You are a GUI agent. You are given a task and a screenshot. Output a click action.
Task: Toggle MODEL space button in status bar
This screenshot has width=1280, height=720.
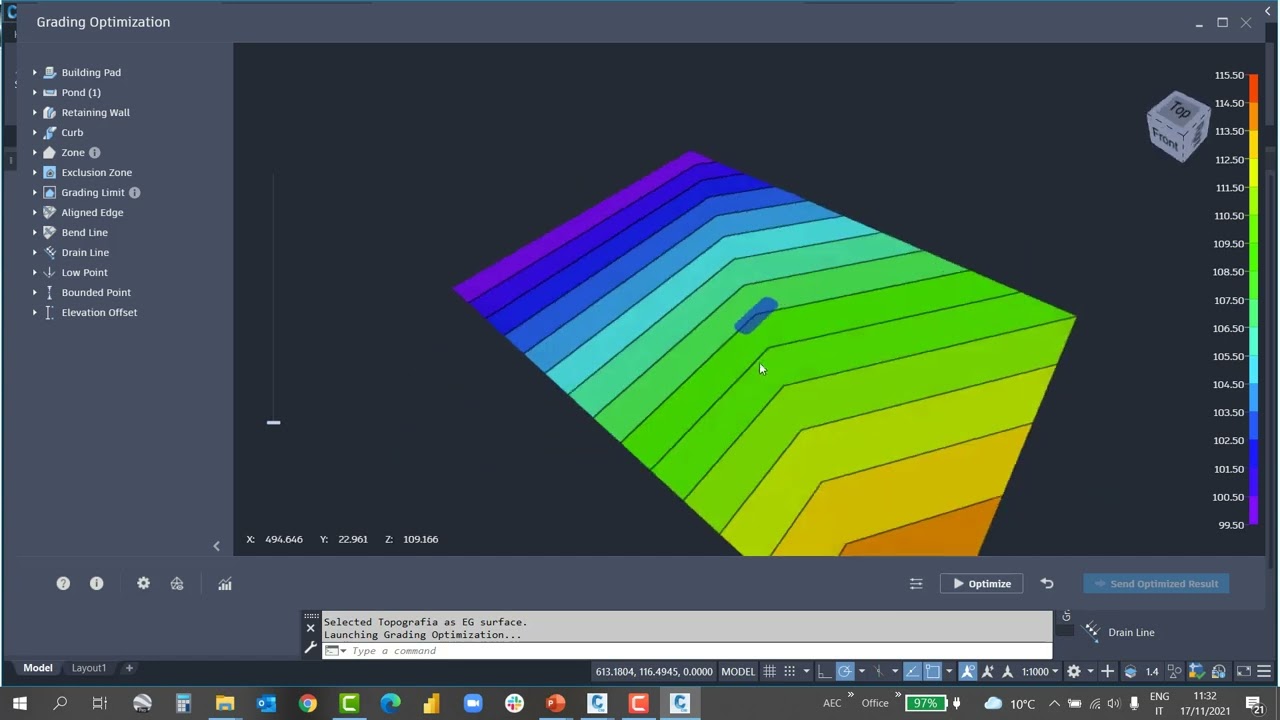coord(738,672)
